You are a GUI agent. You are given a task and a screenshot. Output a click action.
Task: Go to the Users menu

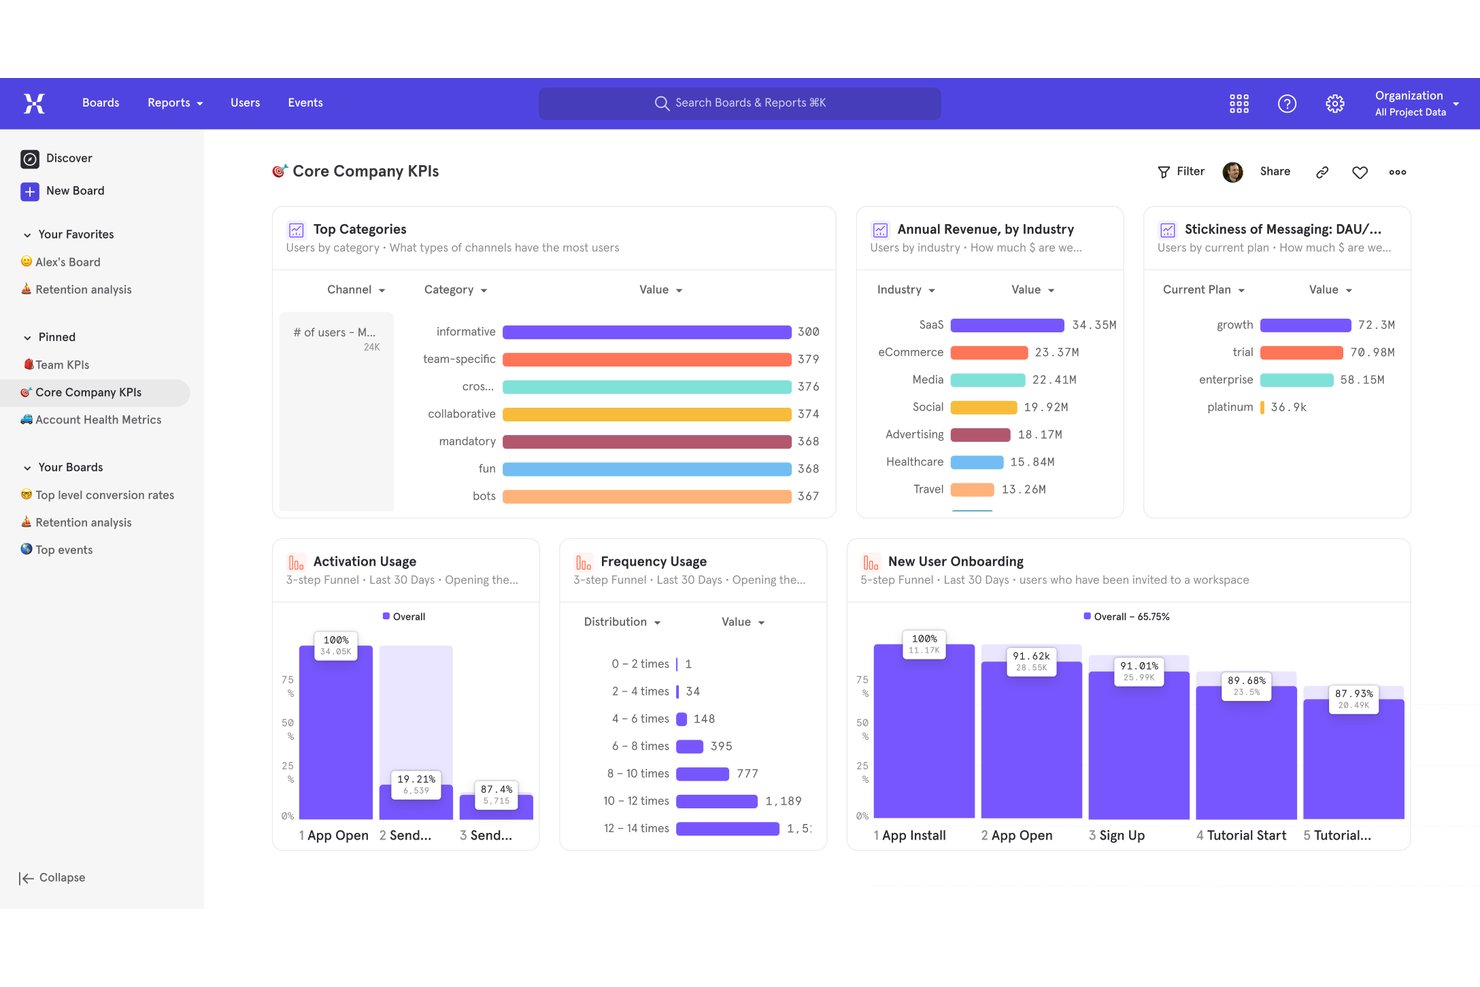(245, 103)
